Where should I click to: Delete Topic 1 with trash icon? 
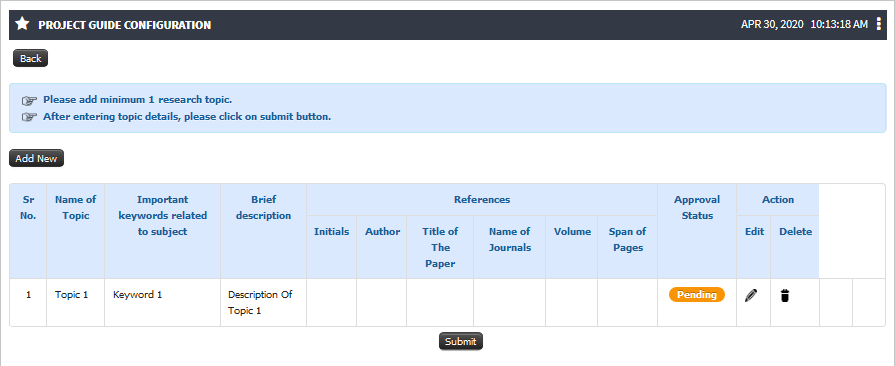(x=785, y=295)
